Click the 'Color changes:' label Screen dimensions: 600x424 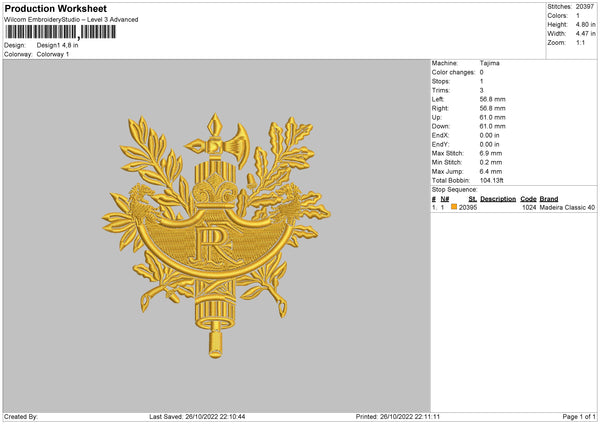[x=453, y=72]
